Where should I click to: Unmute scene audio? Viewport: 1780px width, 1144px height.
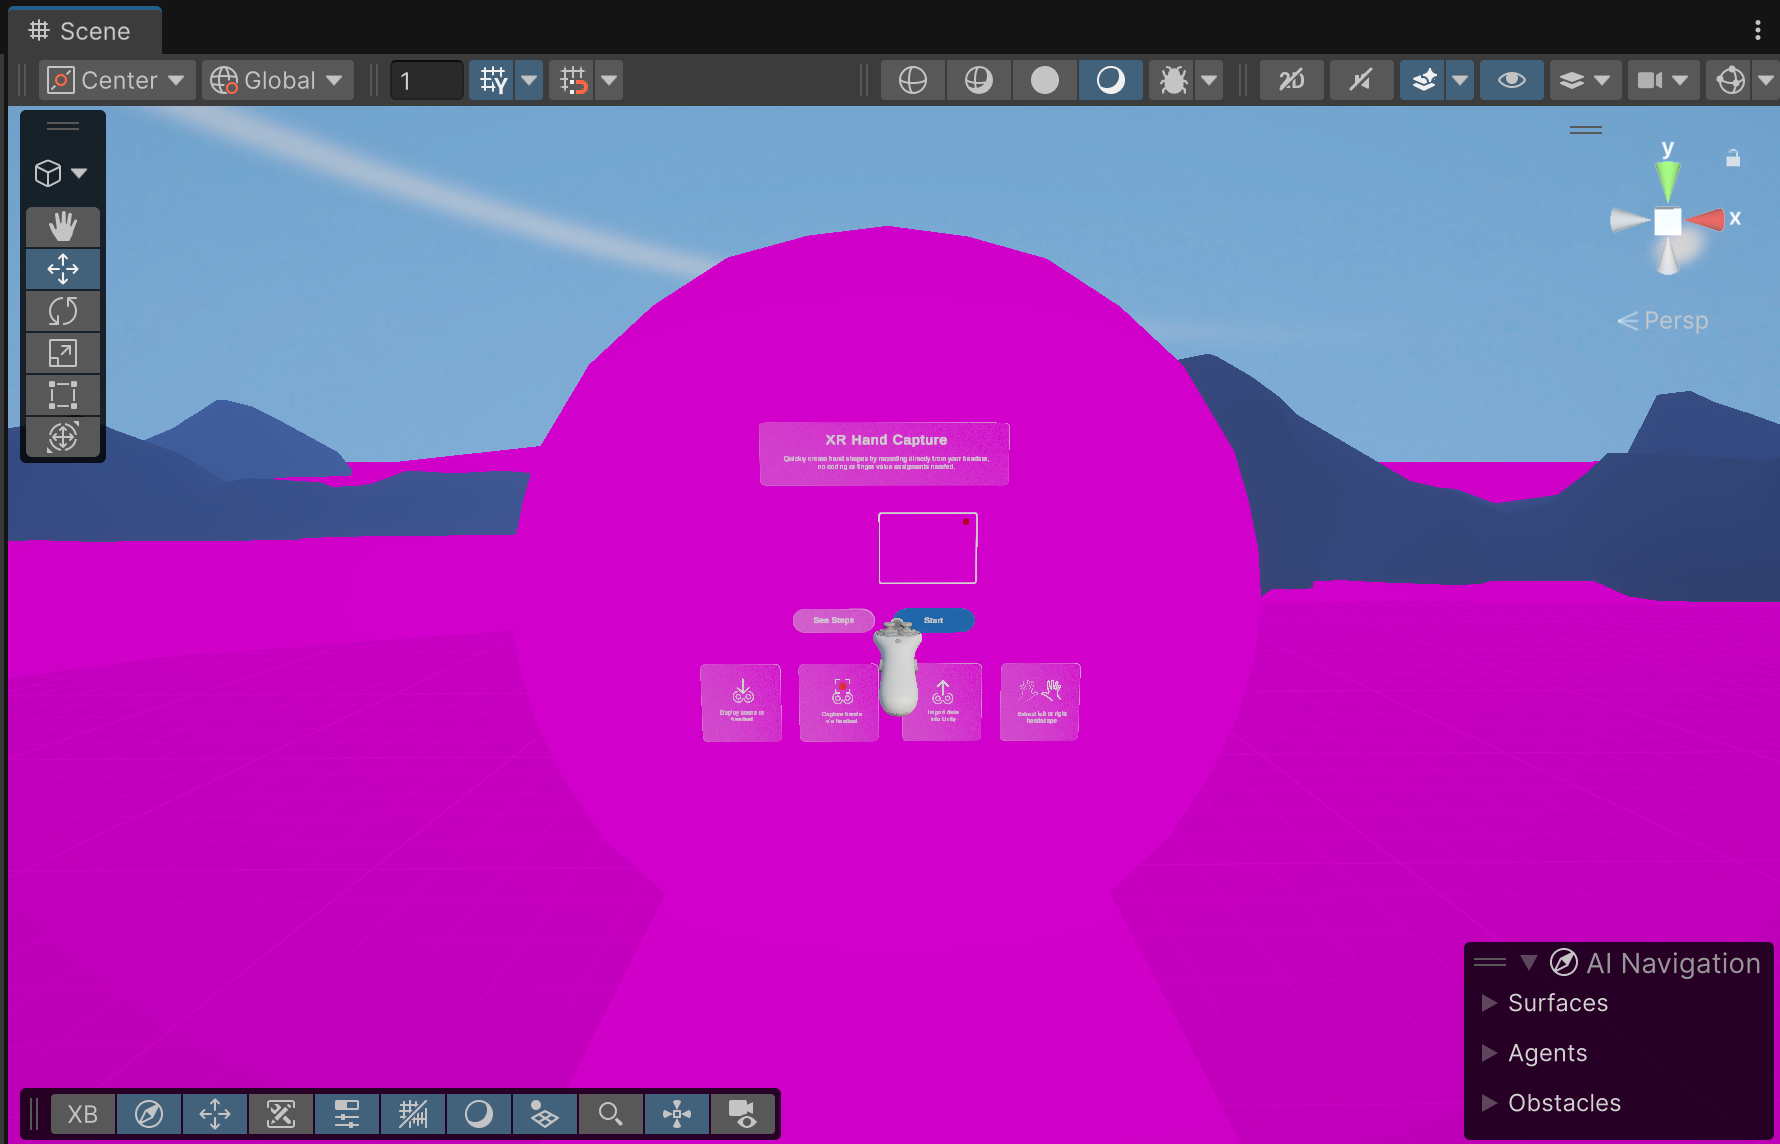[x=1361, y=80]
